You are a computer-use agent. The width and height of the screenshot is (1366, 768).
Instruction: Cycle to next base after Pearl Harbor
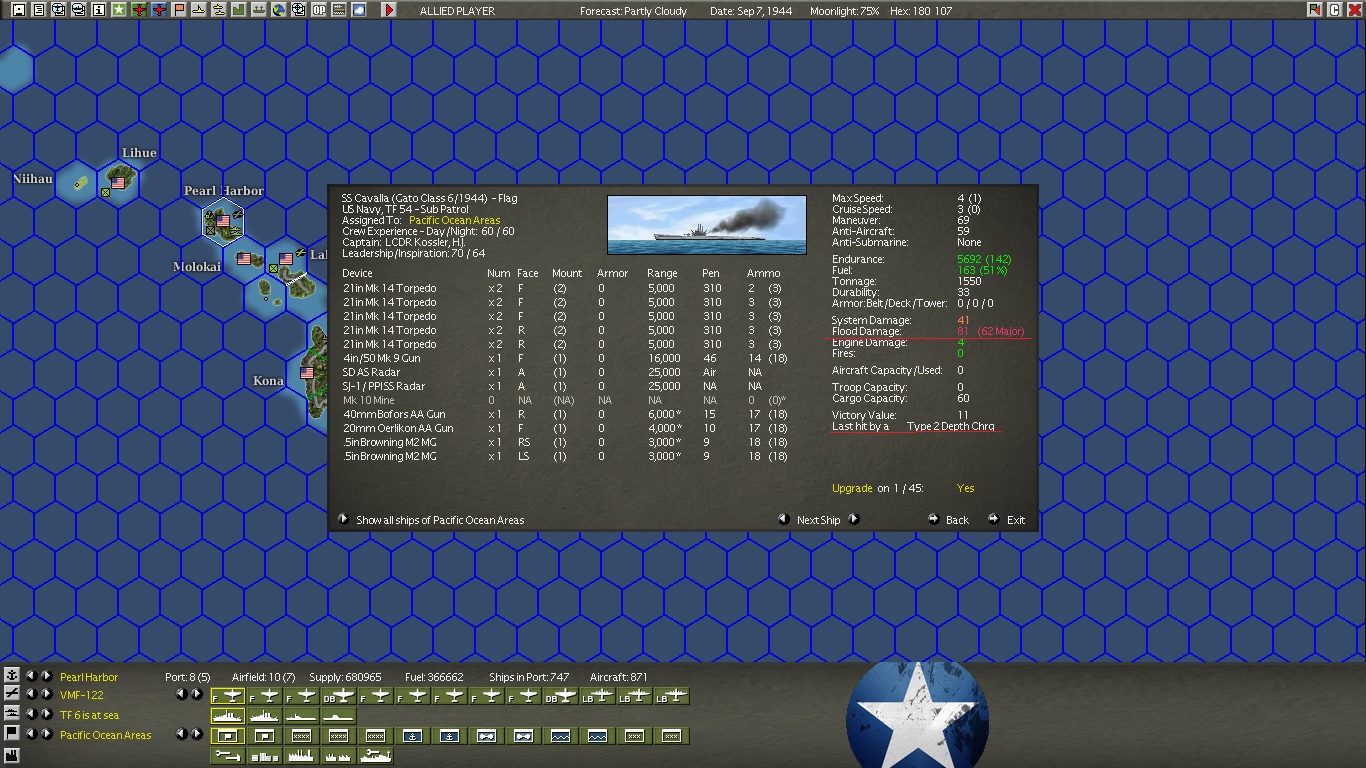46,676
